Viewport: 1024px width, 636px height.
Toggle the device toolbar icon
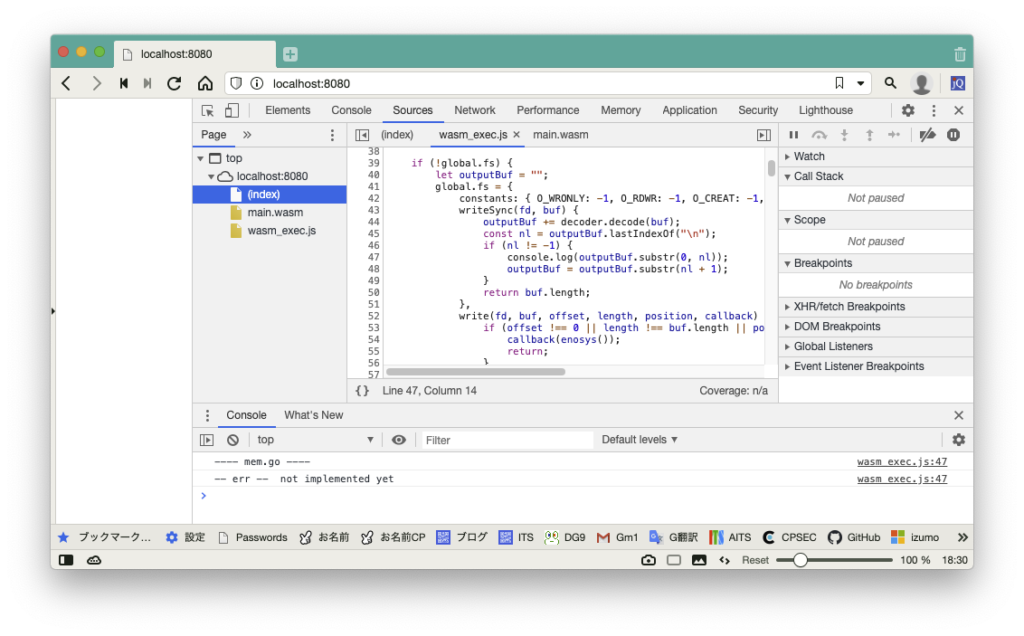point(231,111)
